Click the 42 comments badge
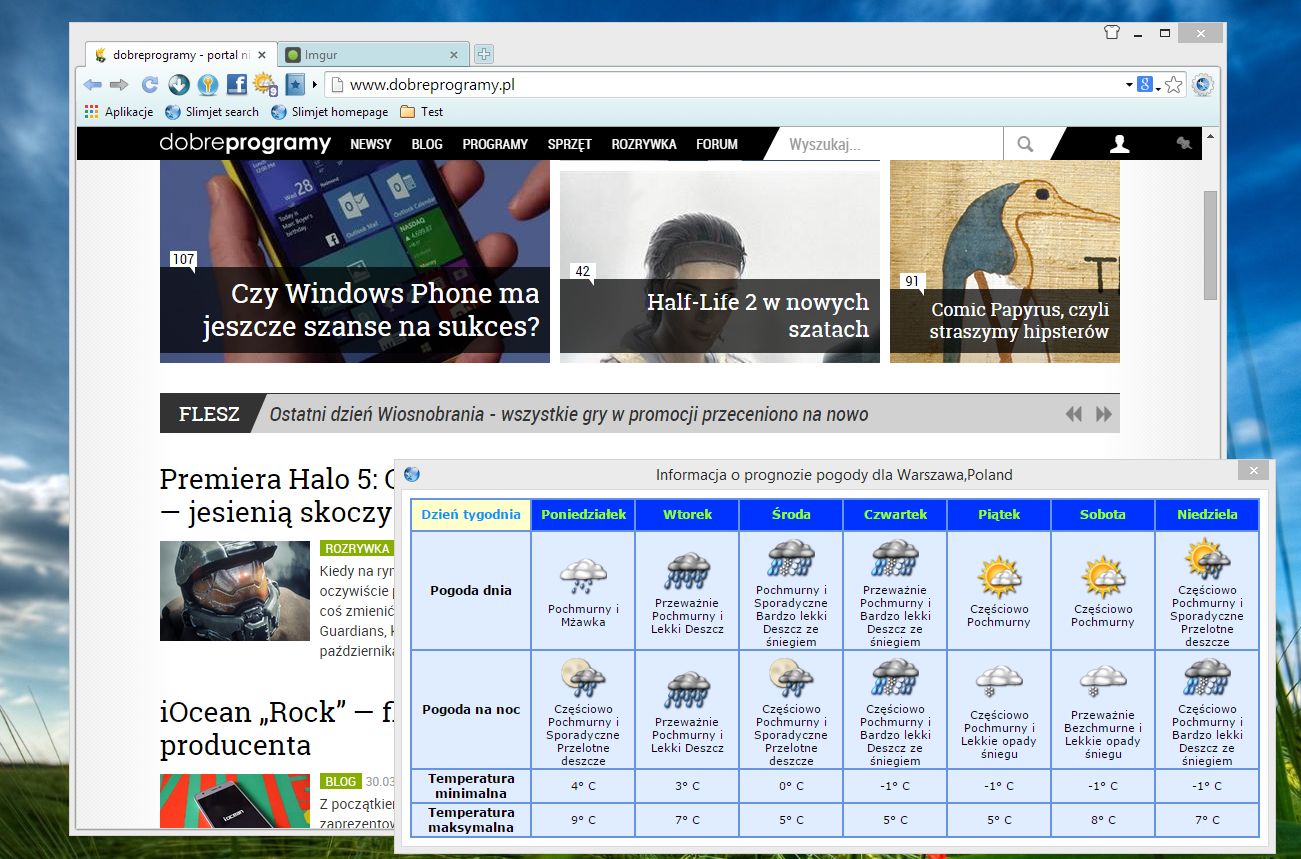The width and height of the screenshot is (1301, 859). tap(582, 272)
